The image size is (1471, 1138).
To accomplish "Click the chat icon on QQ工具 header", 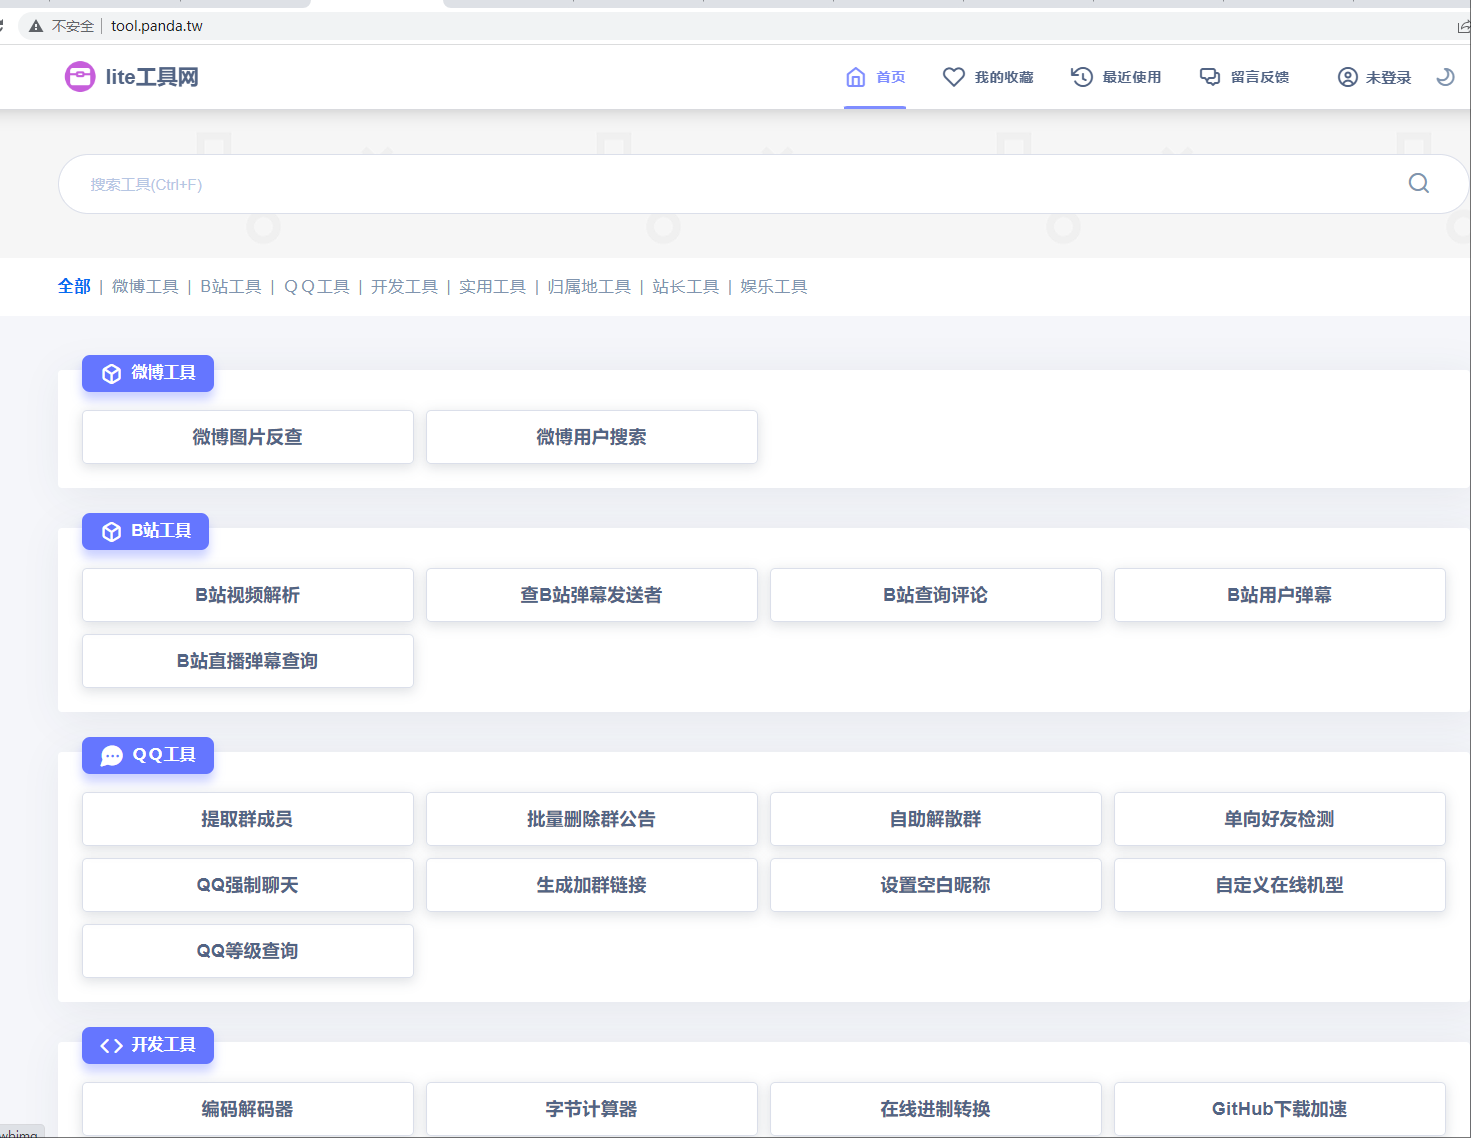I will point(112,756).
